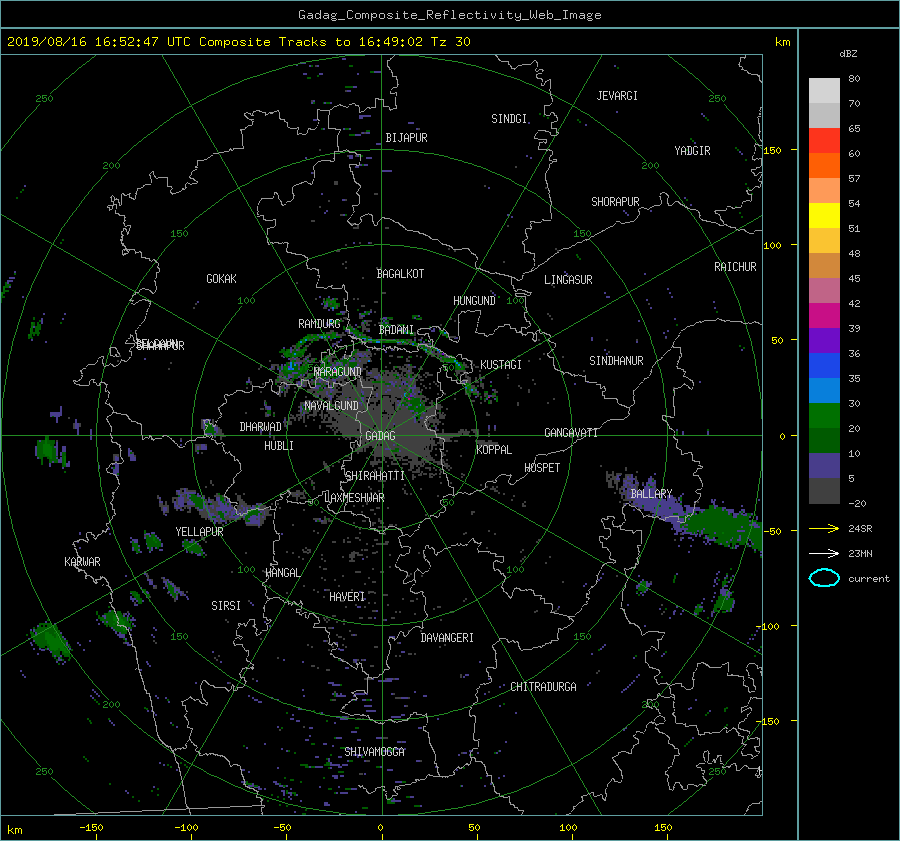Click the 'Gadag_Composite_Reflectivity_Web_Image' title

pyautogui.click(x=449, y=15)
